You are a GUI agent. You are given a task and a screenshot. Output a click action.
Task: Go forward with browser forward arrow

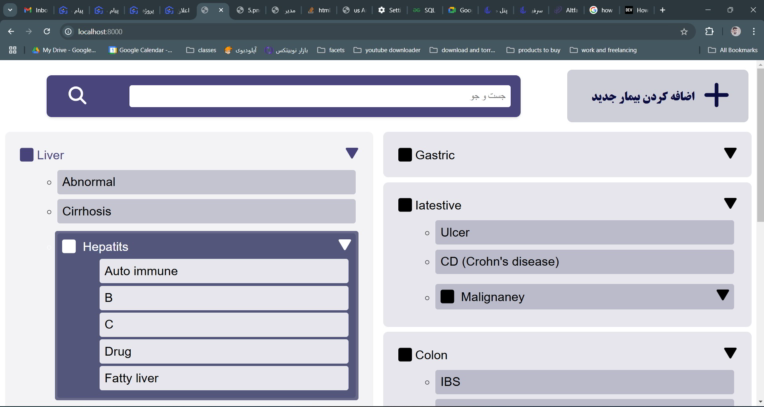pyautogui.click(x=29, y=31)
